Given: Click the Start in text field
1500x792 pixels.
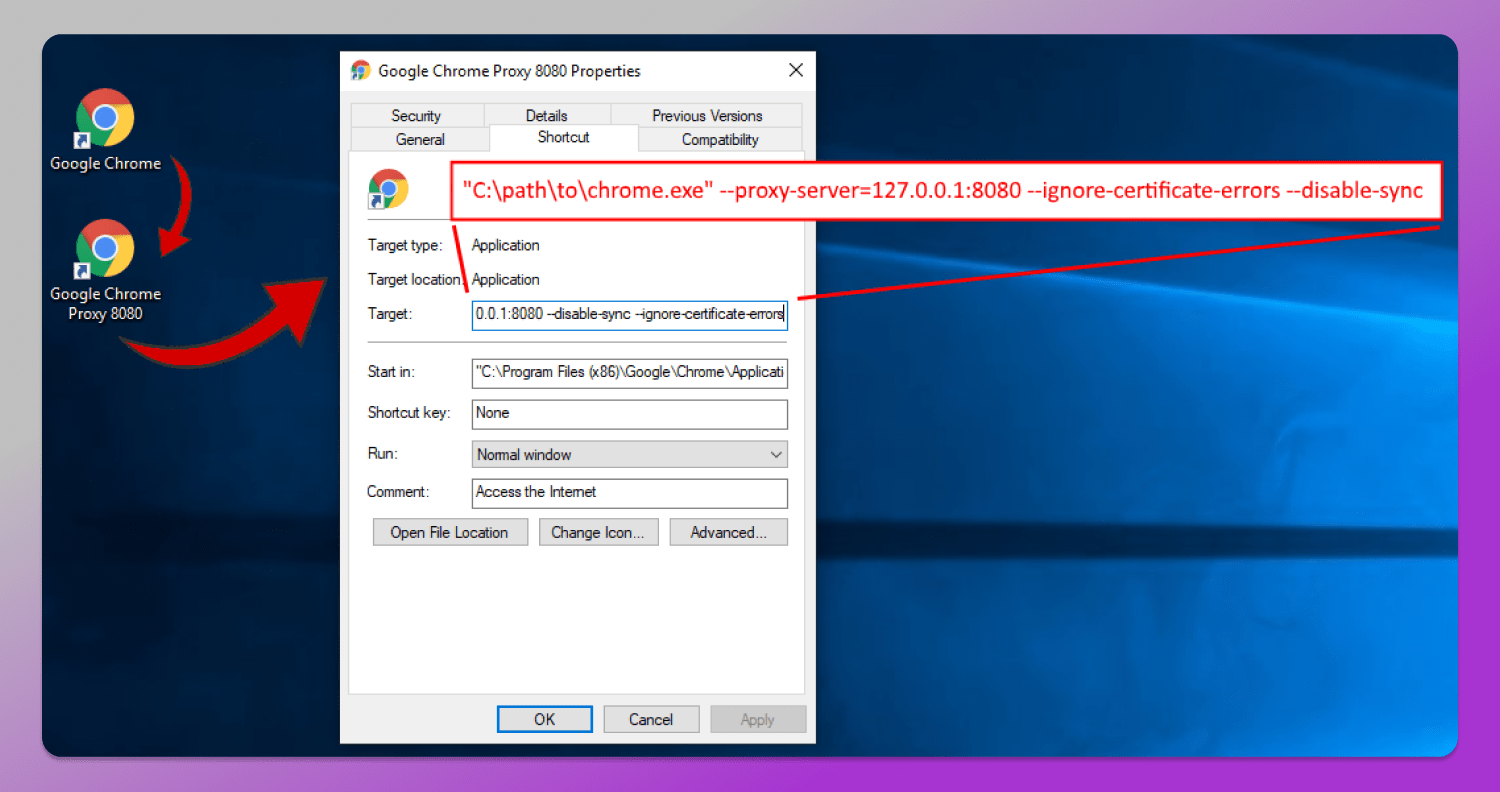Looking at the screenshot, I should click(x=629, y=372).
